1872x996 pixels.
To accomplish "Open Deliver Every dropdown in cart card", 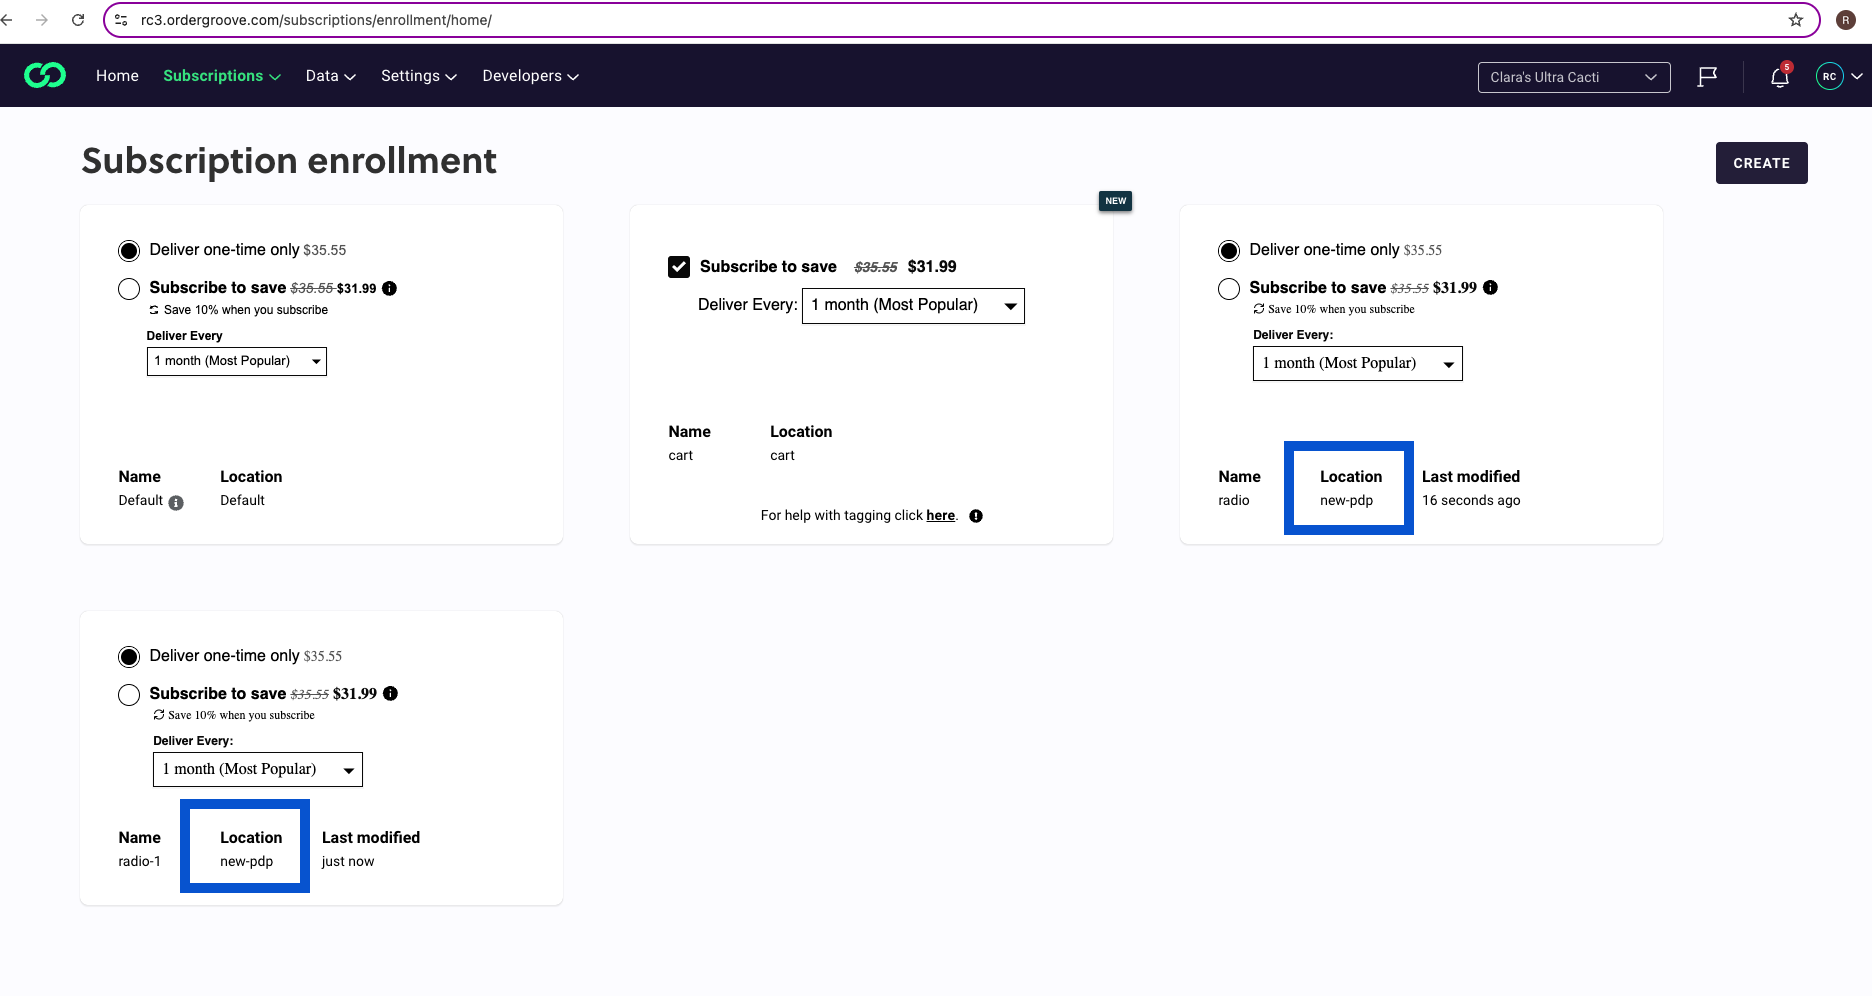I will (913, 305).
